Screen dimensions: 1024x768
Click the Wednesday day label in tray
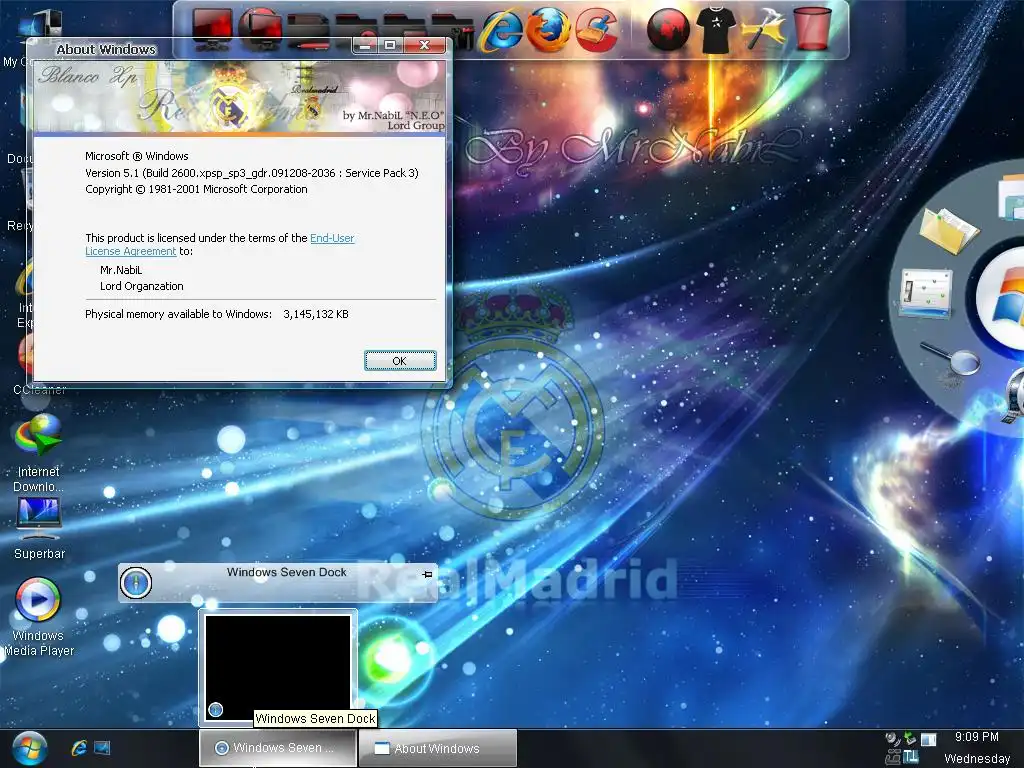point(977,758)
